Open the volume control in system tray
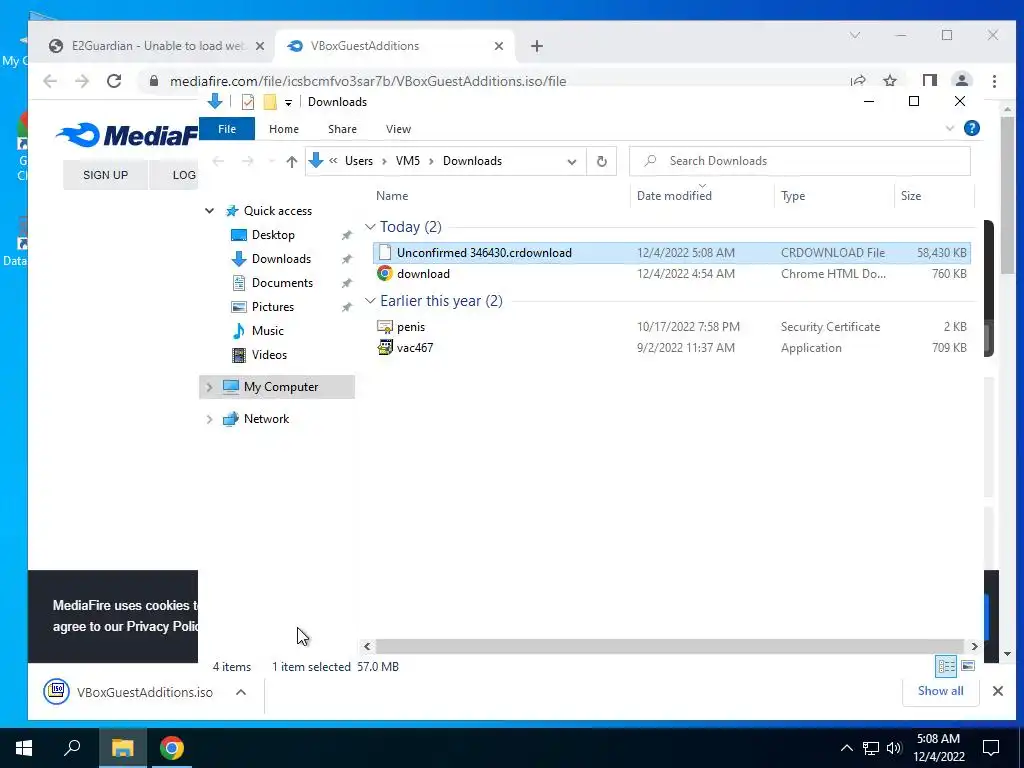This screenshot has height=768, width=1024. pyautogui.click(x=894, y=748)
